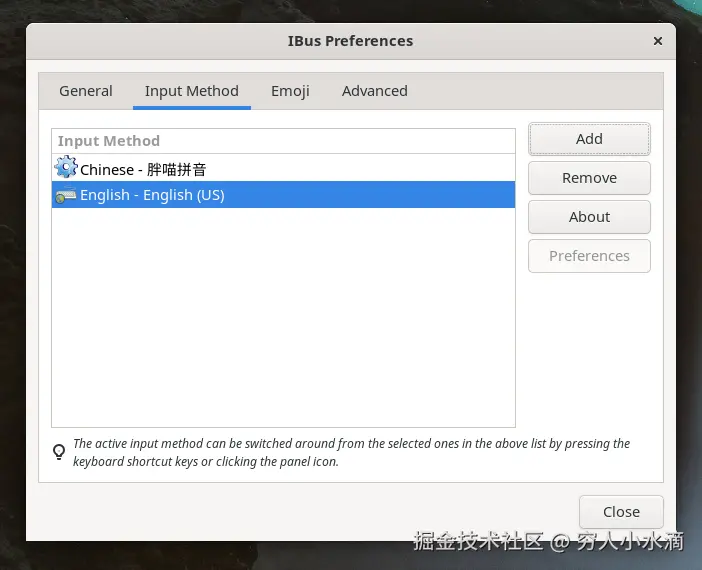This screenshot has width=702, height=570.
Task: Switch to the General tab
Action: pyautogui.click(x=86, y=91)
